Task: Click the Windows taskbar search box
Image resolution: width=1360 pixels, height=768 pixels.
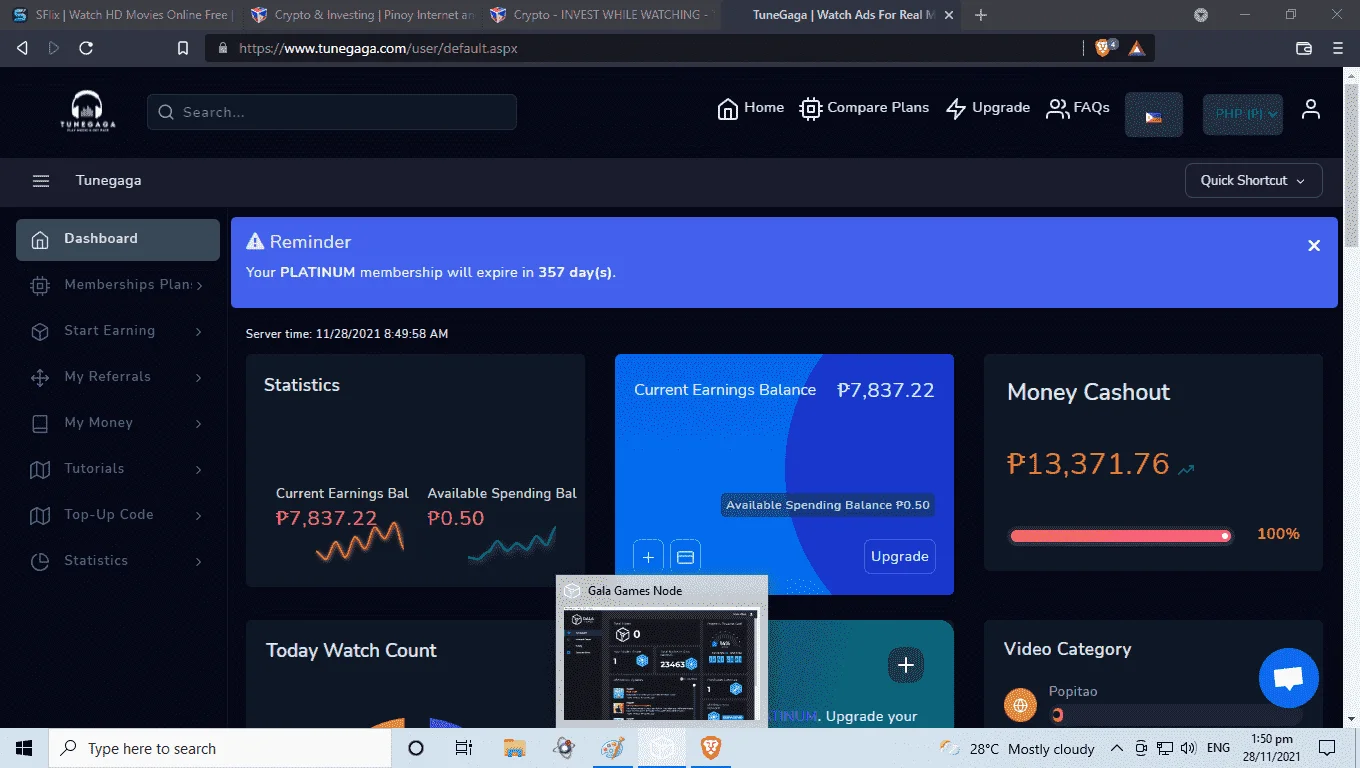Action: pos(220,748)
